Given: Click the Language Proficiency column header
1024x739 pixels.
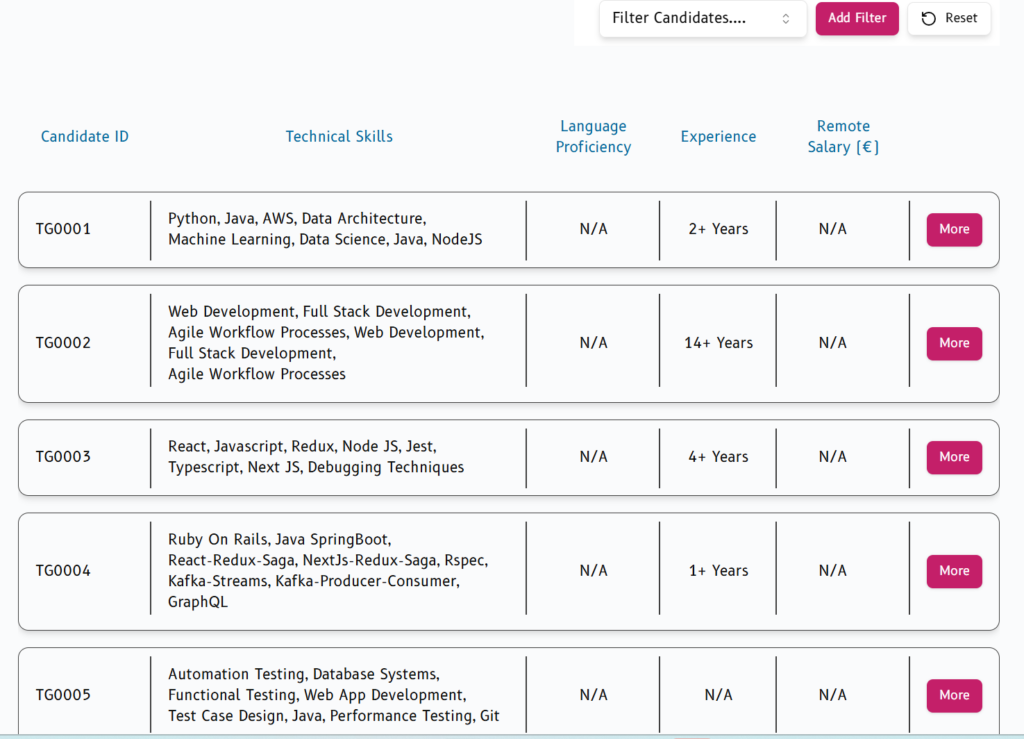Looking at the screenshot, I should click(x=593, y=136).
